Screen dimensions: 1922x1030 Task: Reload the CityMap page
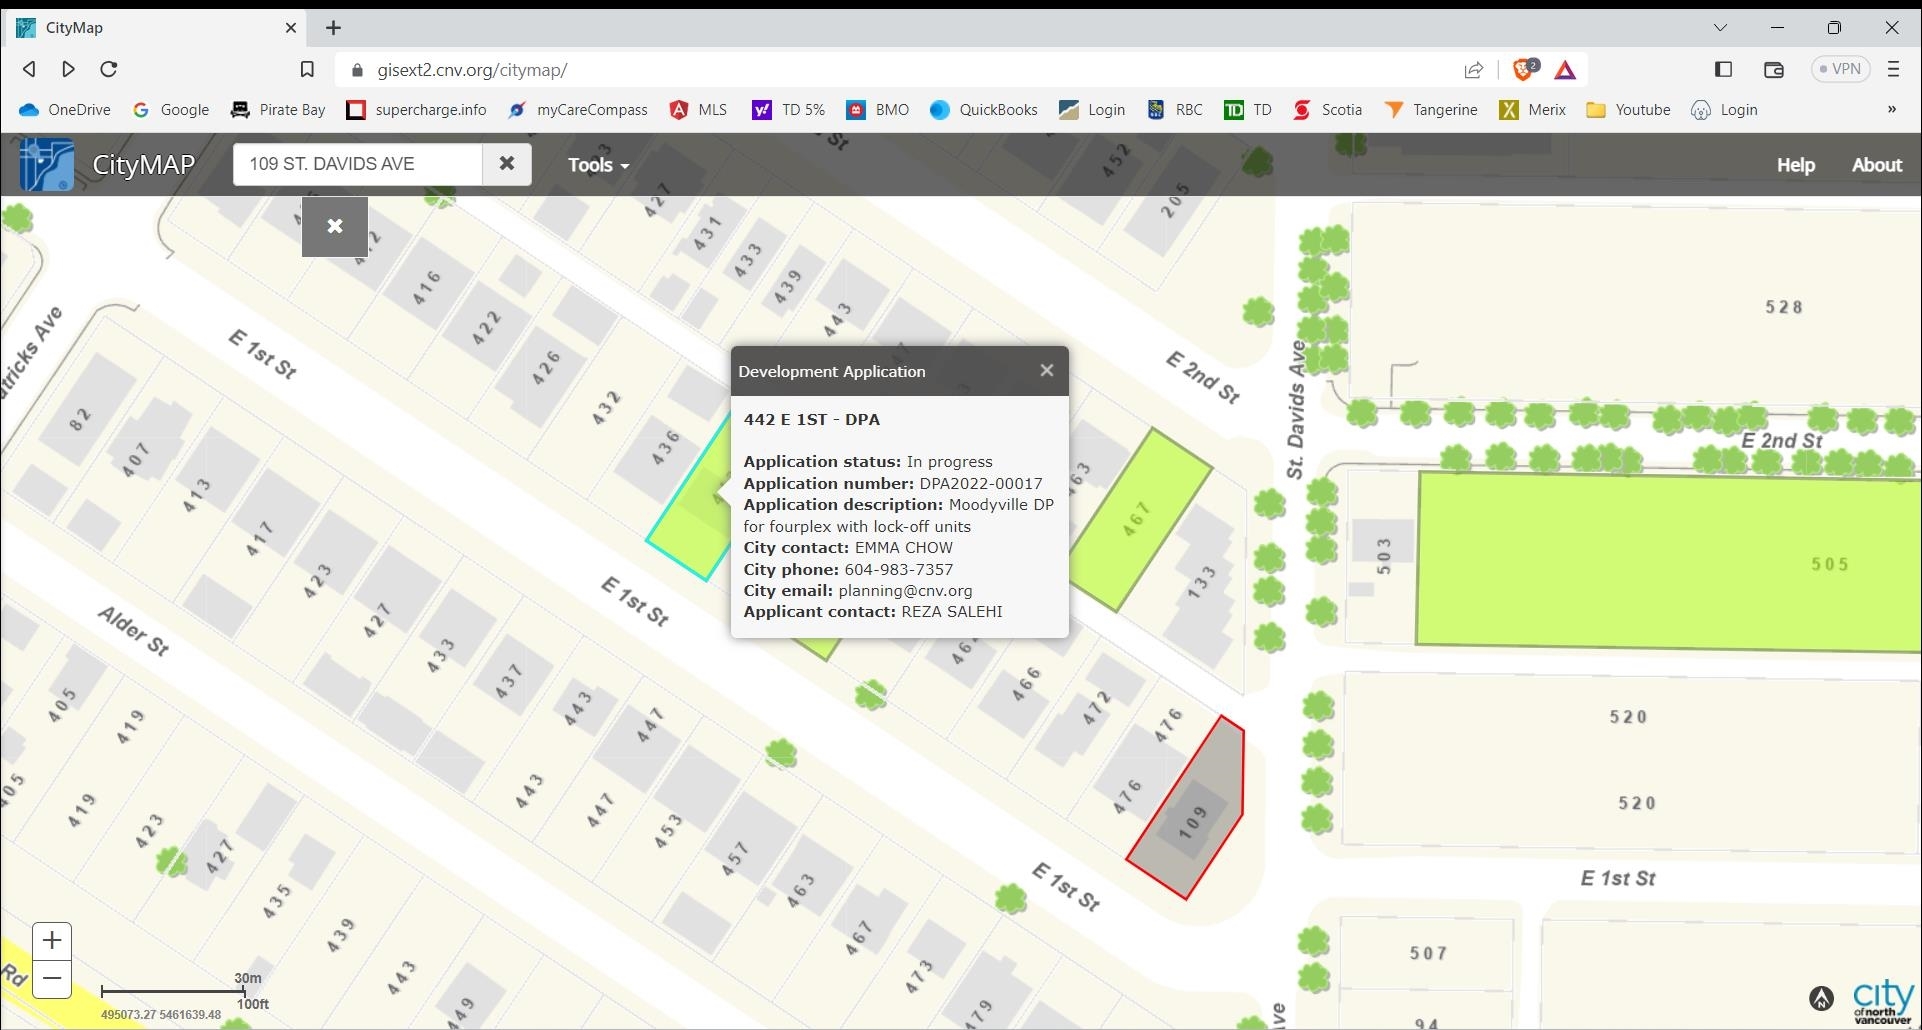coord(109,69)
